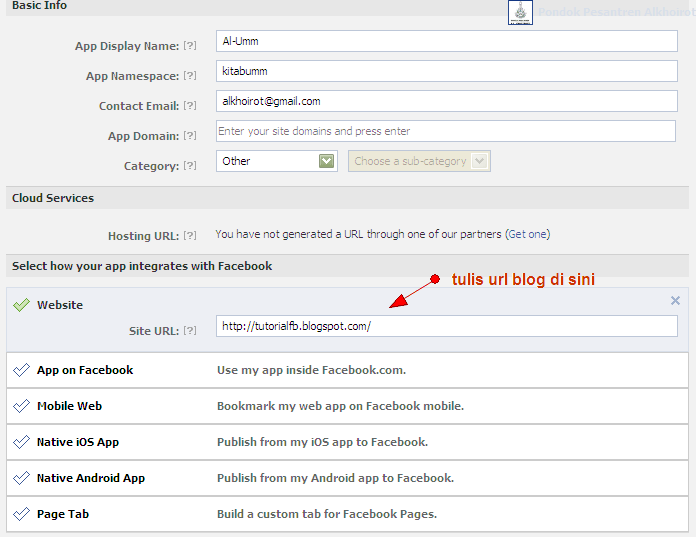Click the Contact Email input field
Image resolution: width=696 pixels, height=537 pixels.
point(447,101)
